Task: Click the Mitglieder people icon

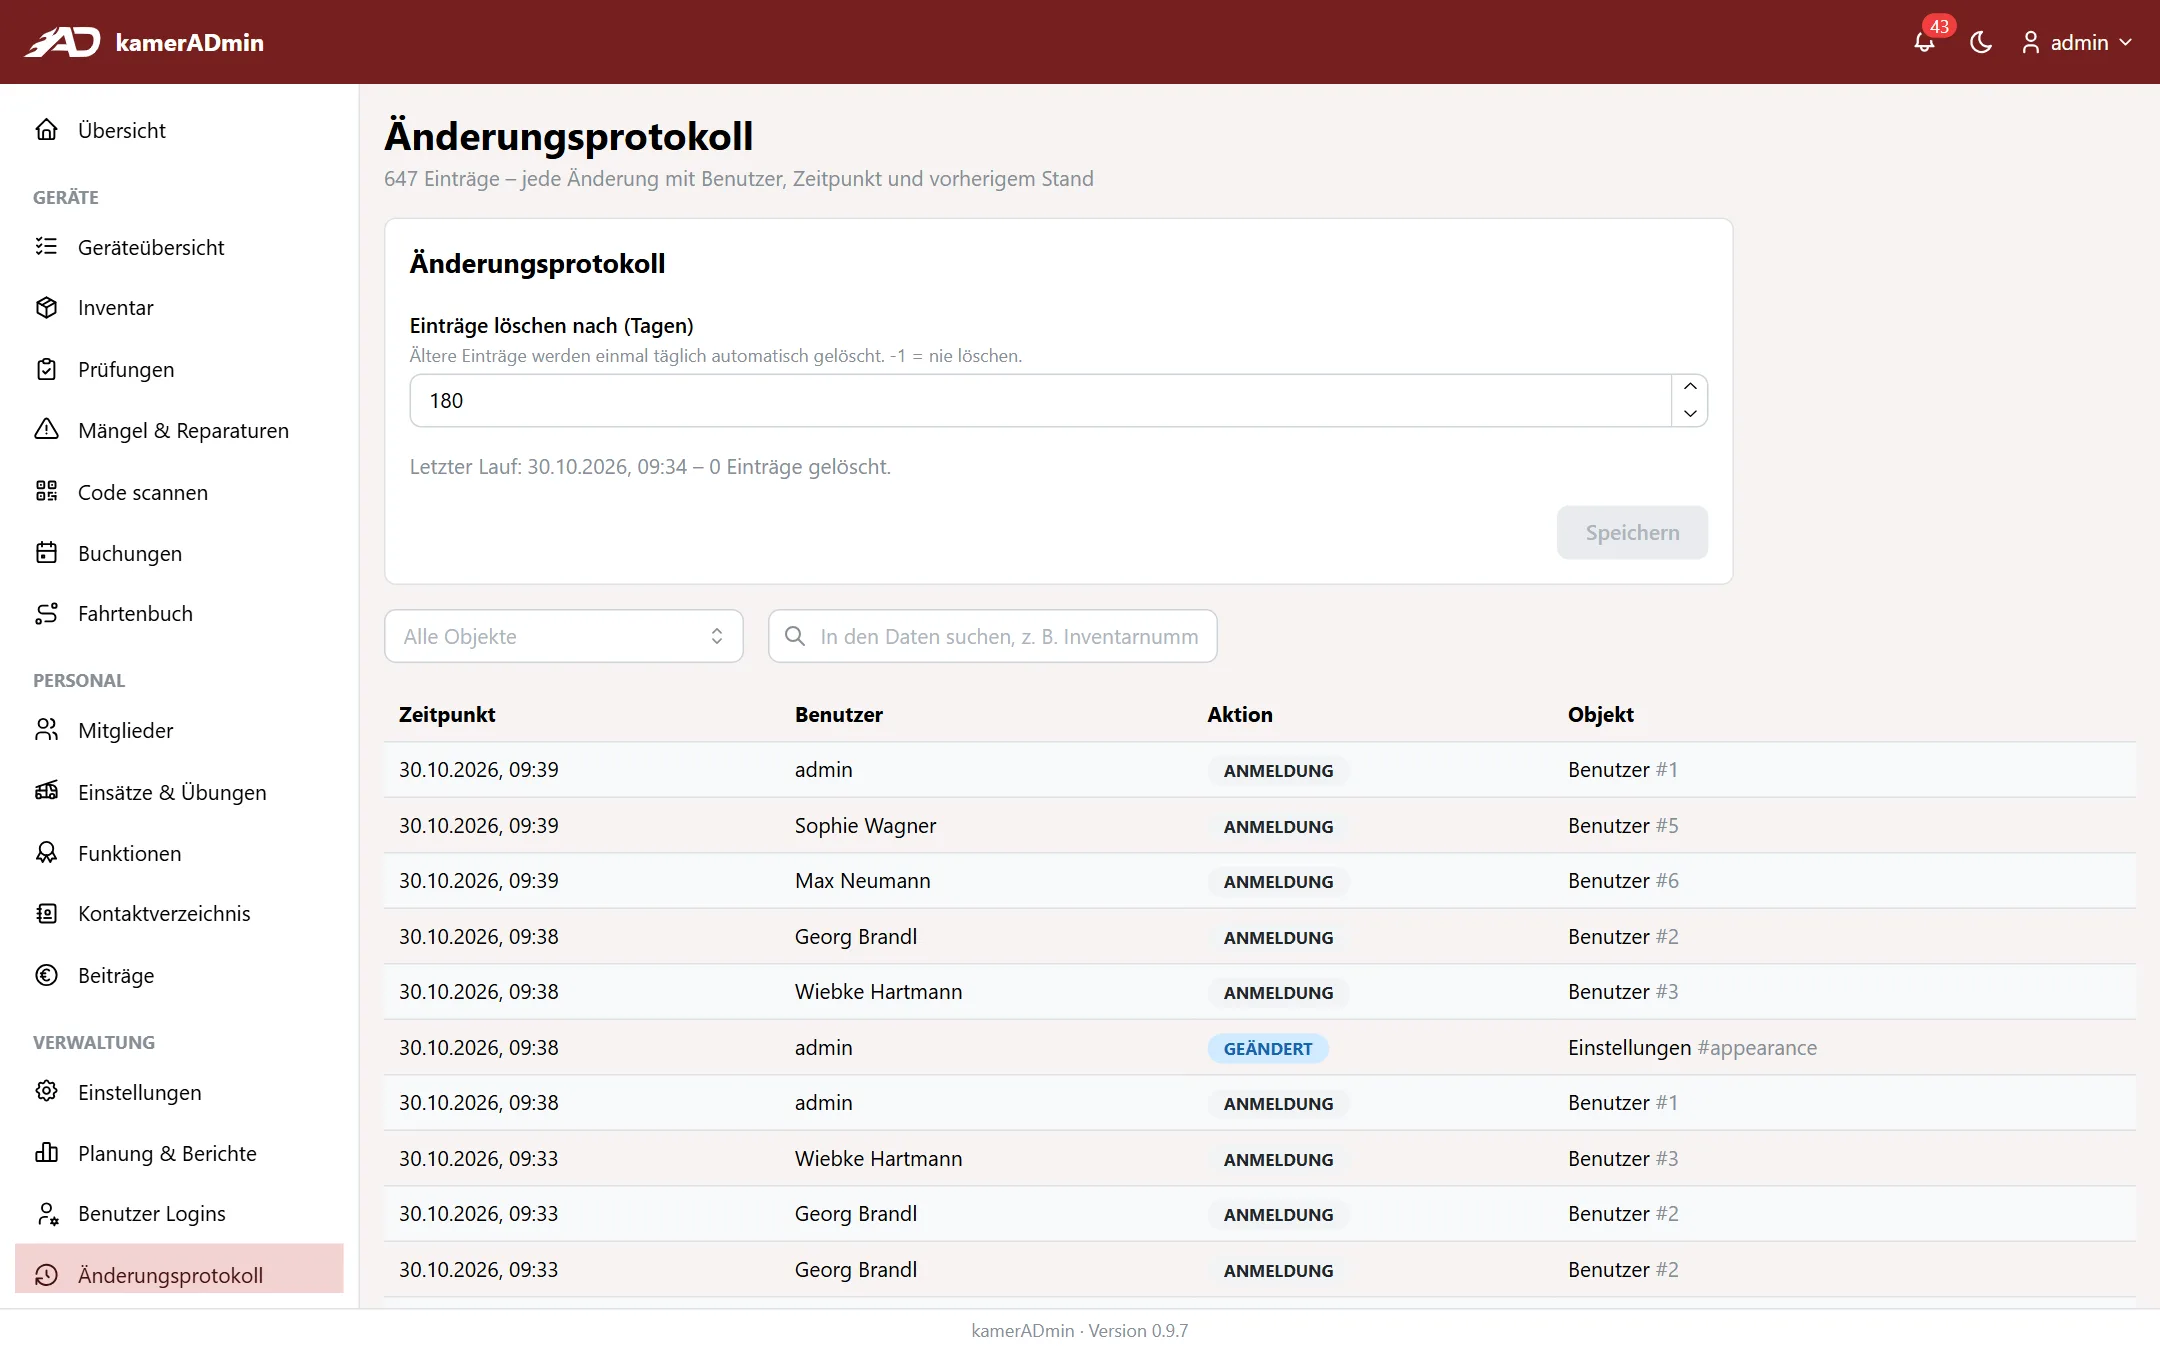Action: [x=47, y=730]
